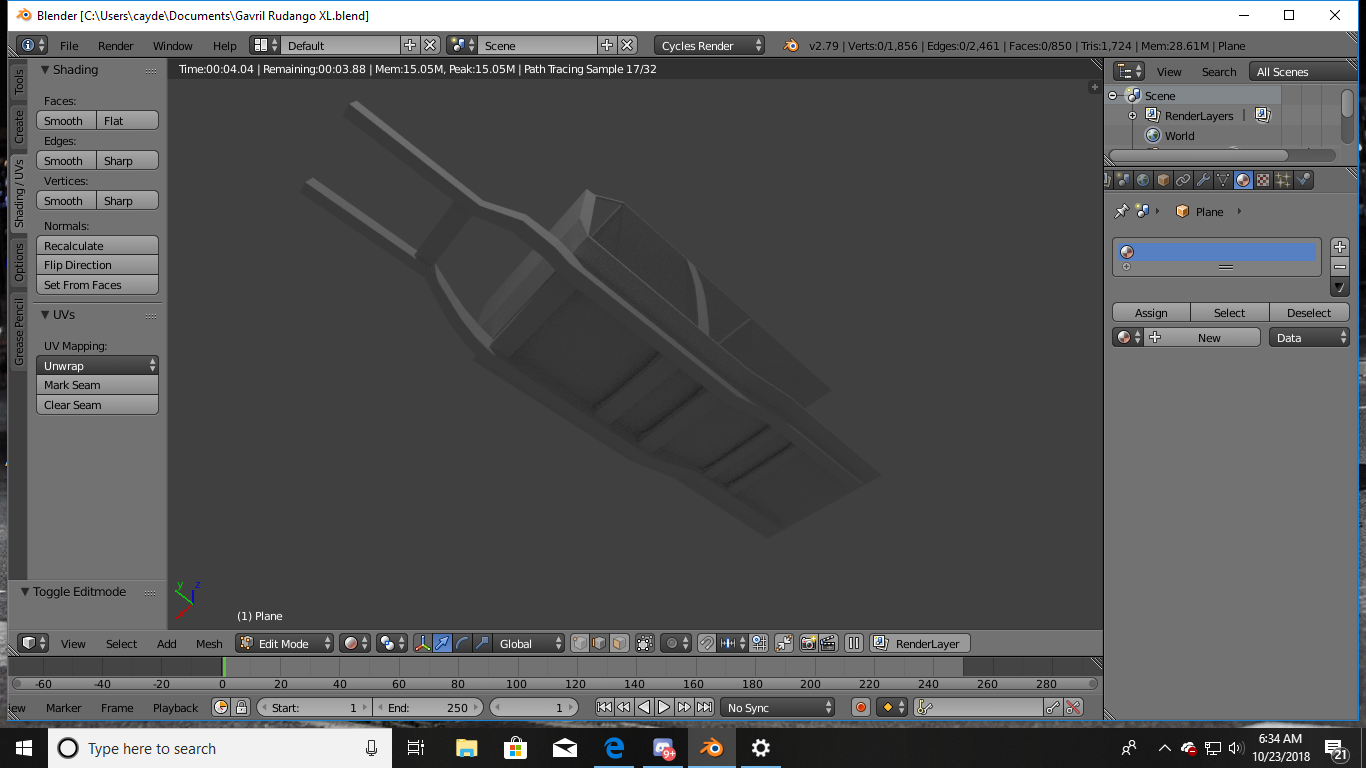Open the Data link dropdown
This screenshot has width=1366, height=768.
click(1310, 337)
